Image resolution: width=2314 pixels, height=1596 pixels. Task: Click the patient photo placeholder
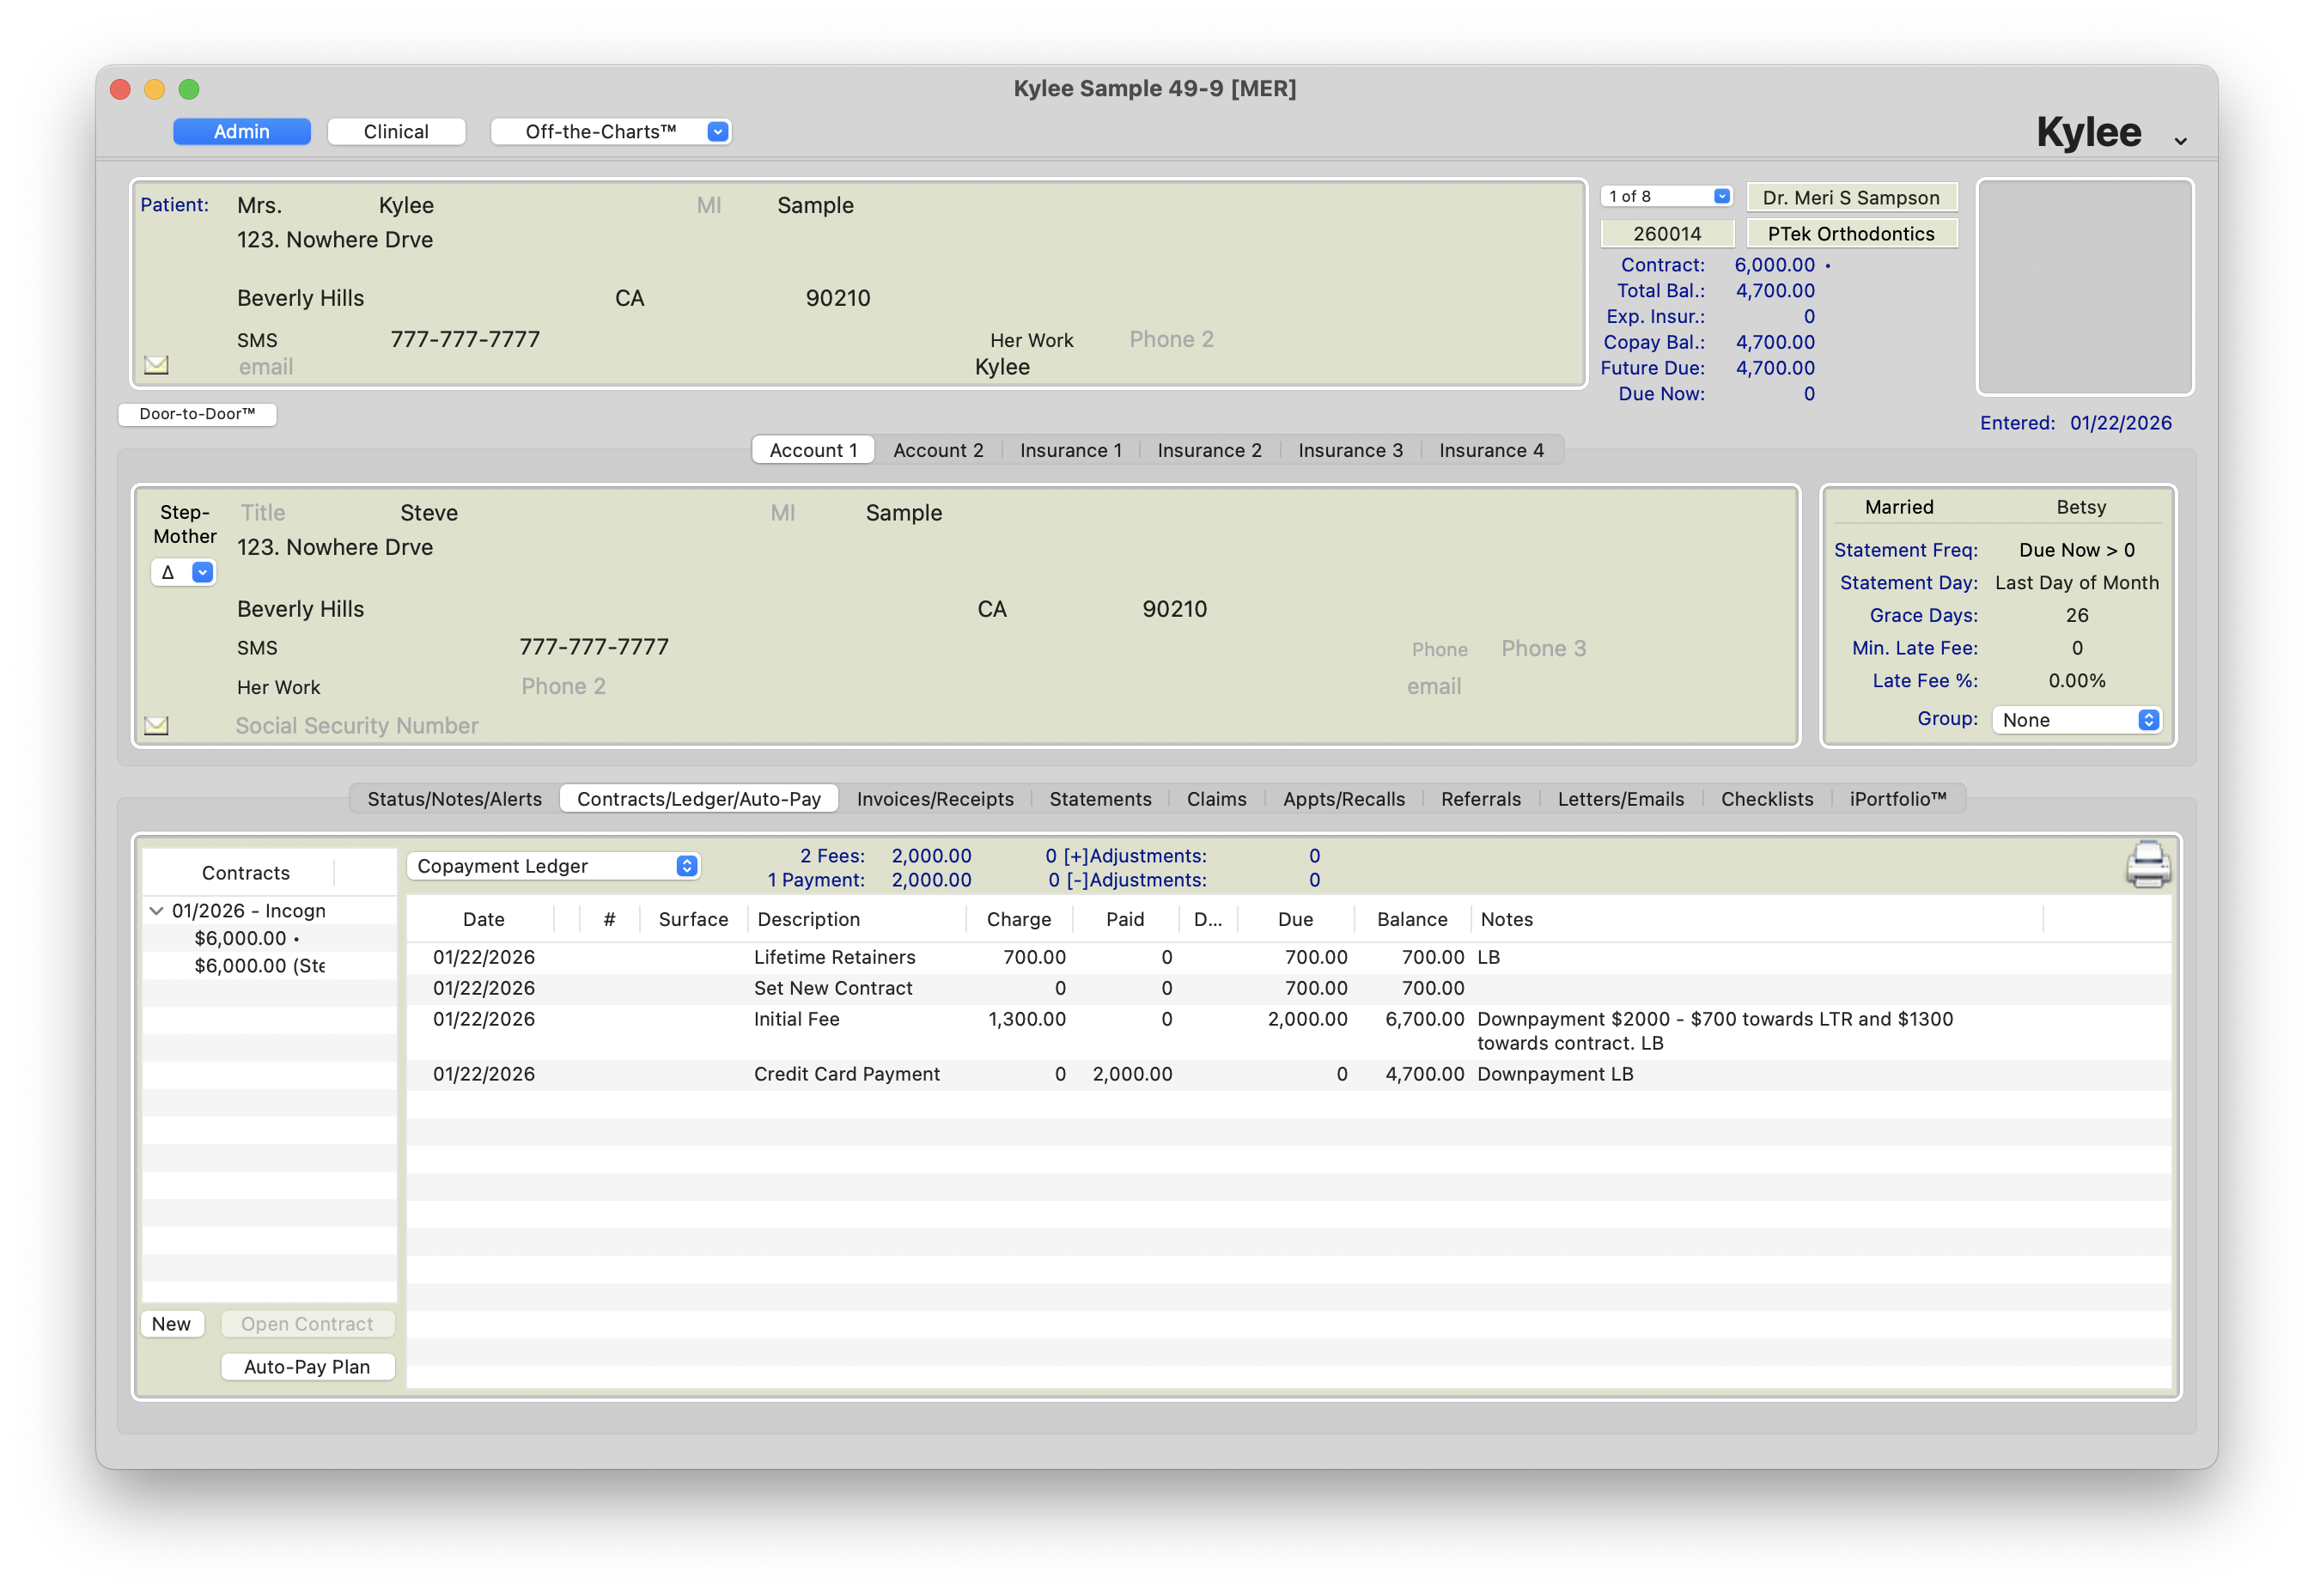tap(2084, 287)
